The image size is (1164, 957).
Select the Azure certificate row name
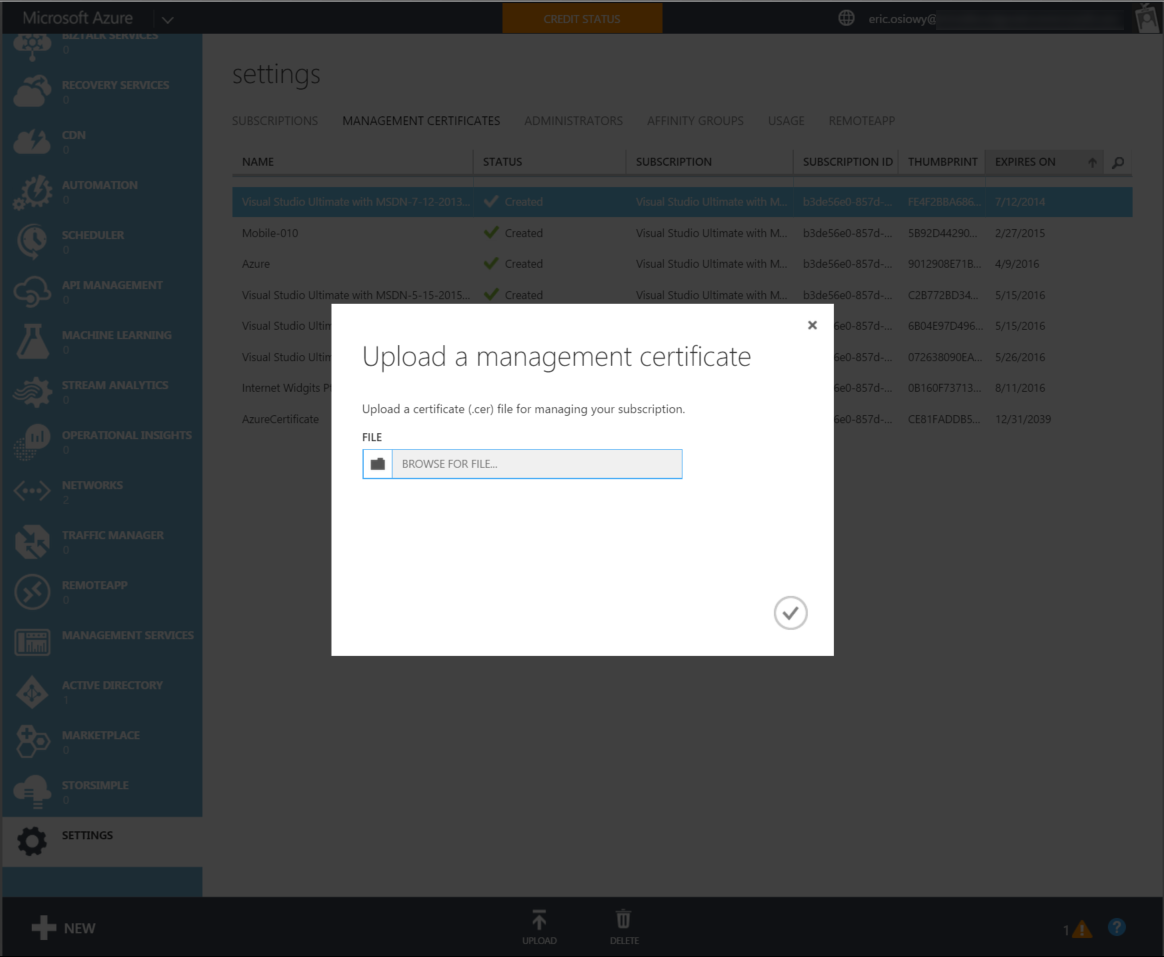pos(256,264)
